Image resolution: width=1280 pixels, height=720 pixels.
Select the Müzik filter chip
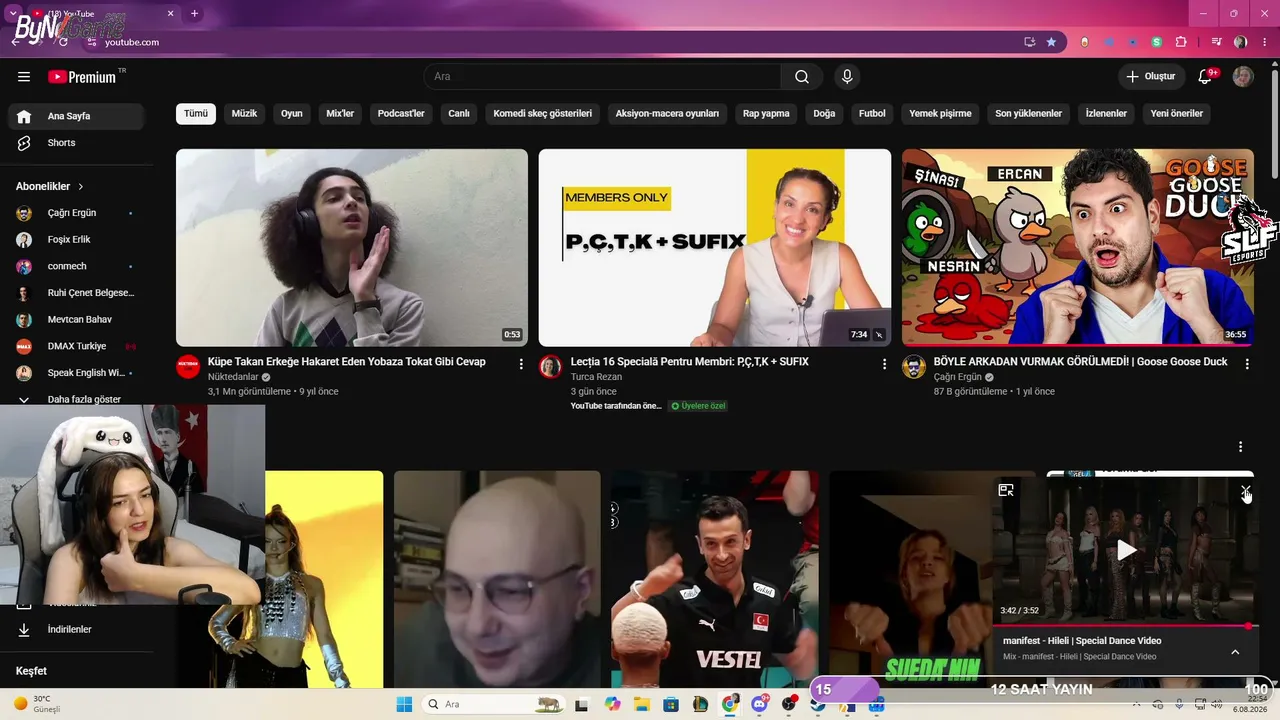point(245,114)
